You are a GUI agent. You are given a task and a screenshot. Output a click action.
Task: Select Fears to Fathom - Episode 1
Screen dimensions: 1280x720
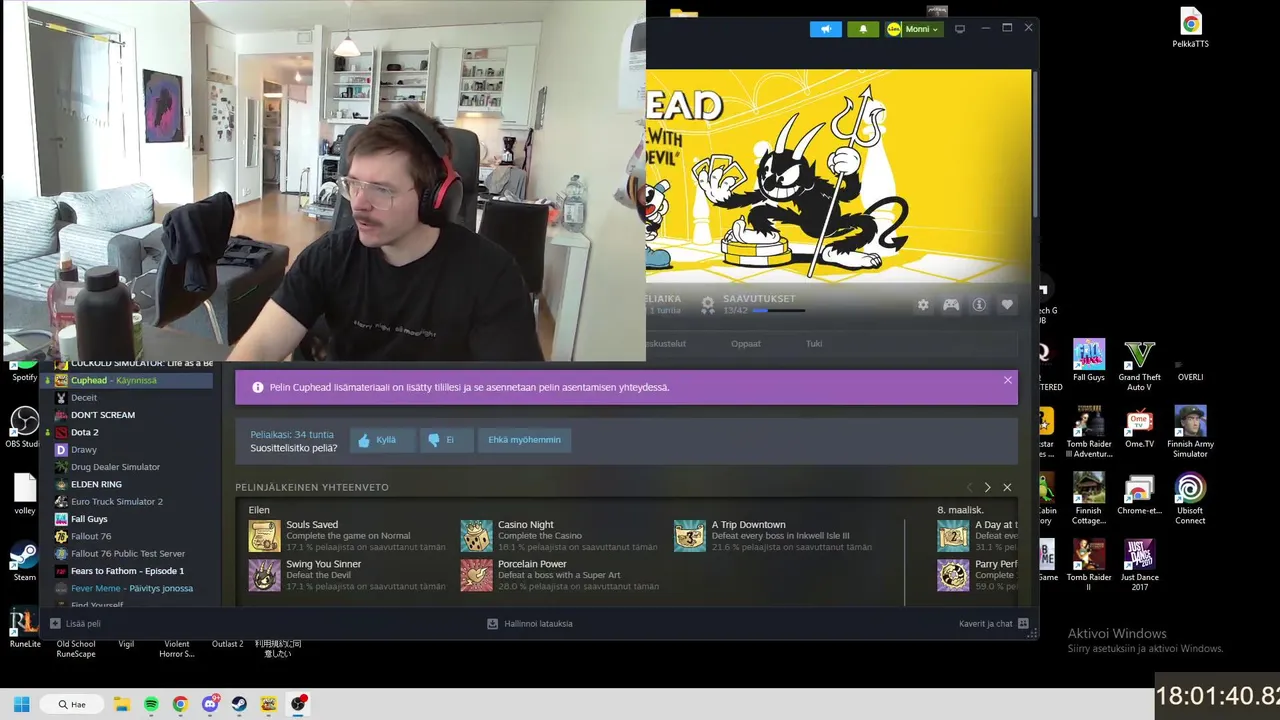[126, 571]
